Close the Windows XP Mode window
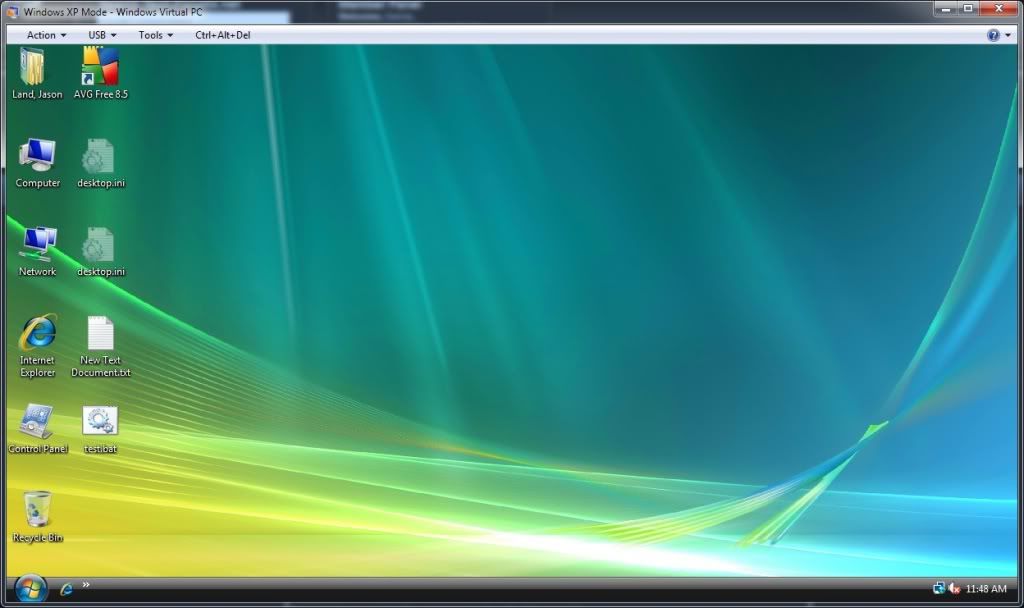This screenshot has height=608, width=1024. point(999,8)
